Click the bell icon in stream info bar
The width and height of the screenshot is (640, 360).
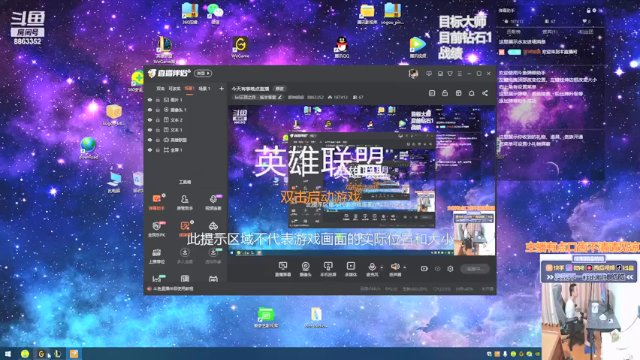[471, 93]
